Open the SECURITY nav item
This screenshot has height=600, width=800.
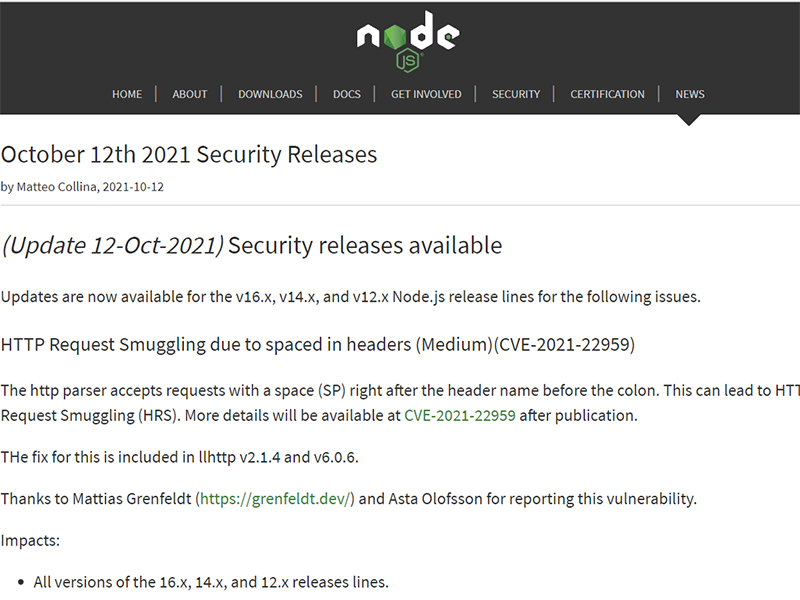point(516,94)
